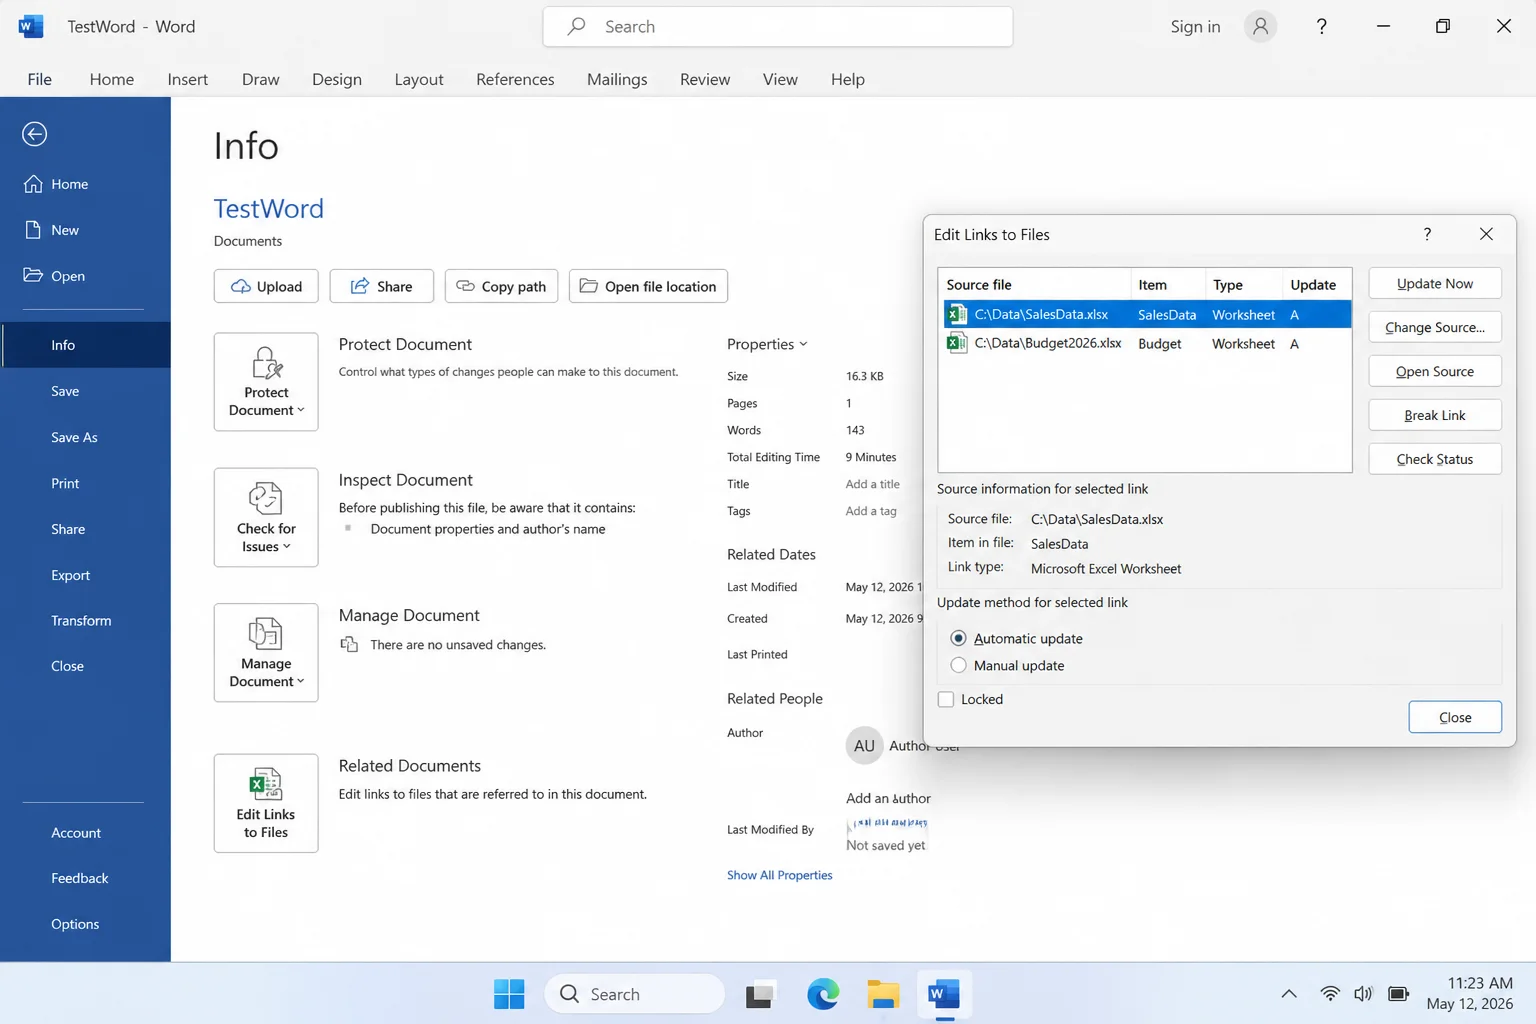Click the back arrow in Backstage sidebar

(x=35, y=134)
